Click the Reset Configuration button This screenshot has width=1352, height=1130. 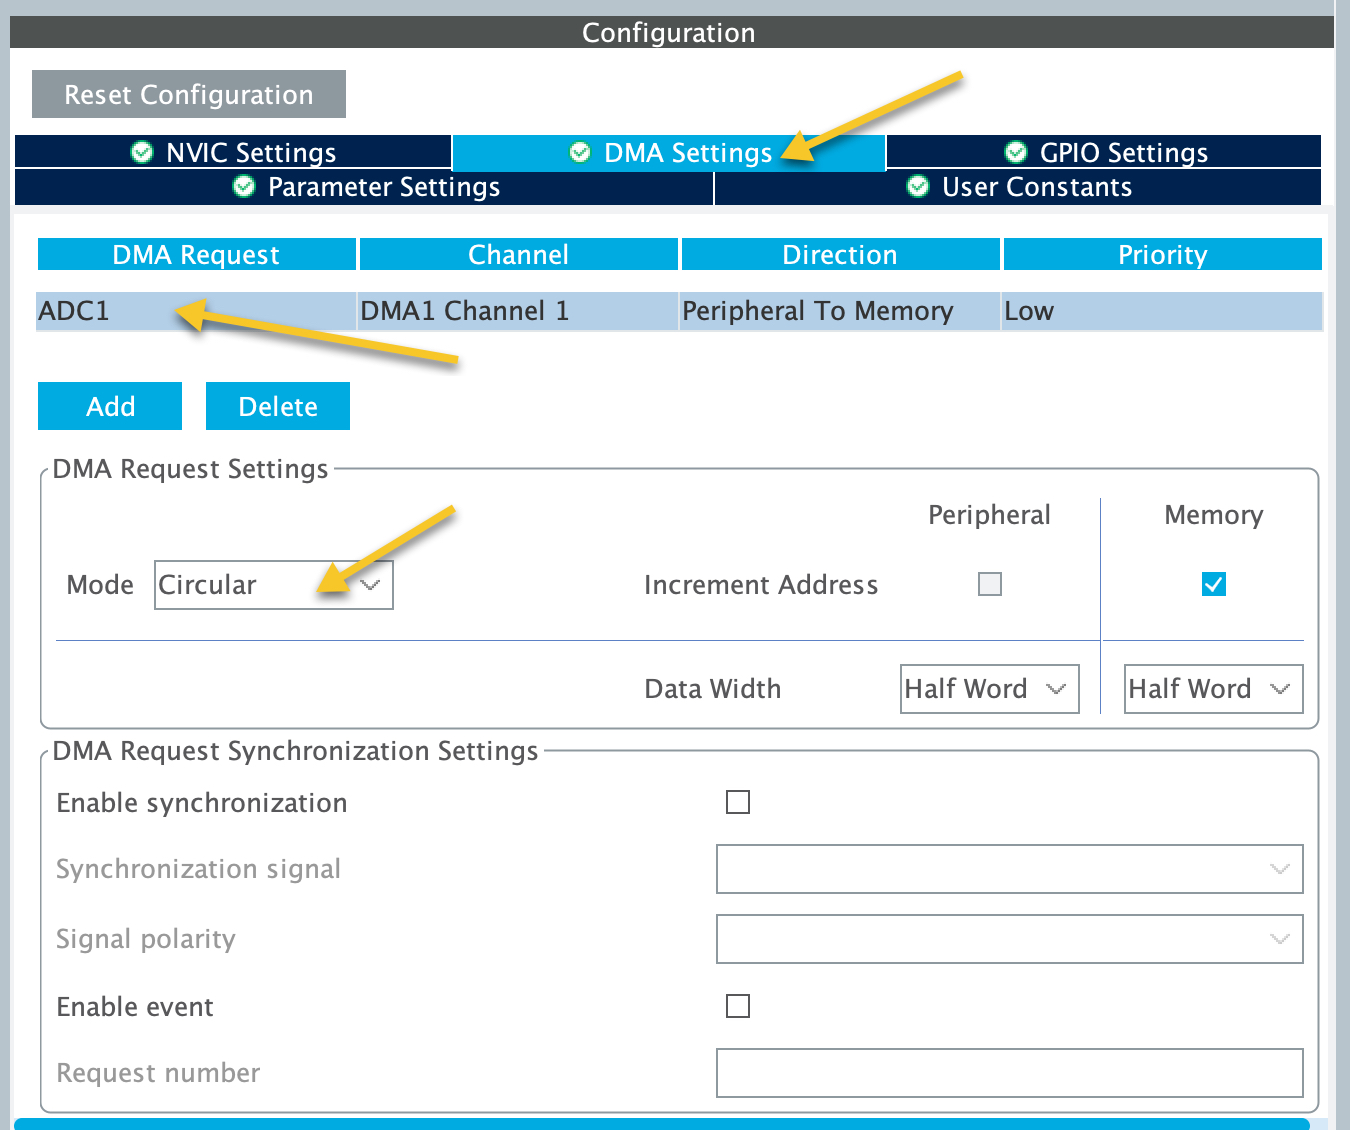188,94
